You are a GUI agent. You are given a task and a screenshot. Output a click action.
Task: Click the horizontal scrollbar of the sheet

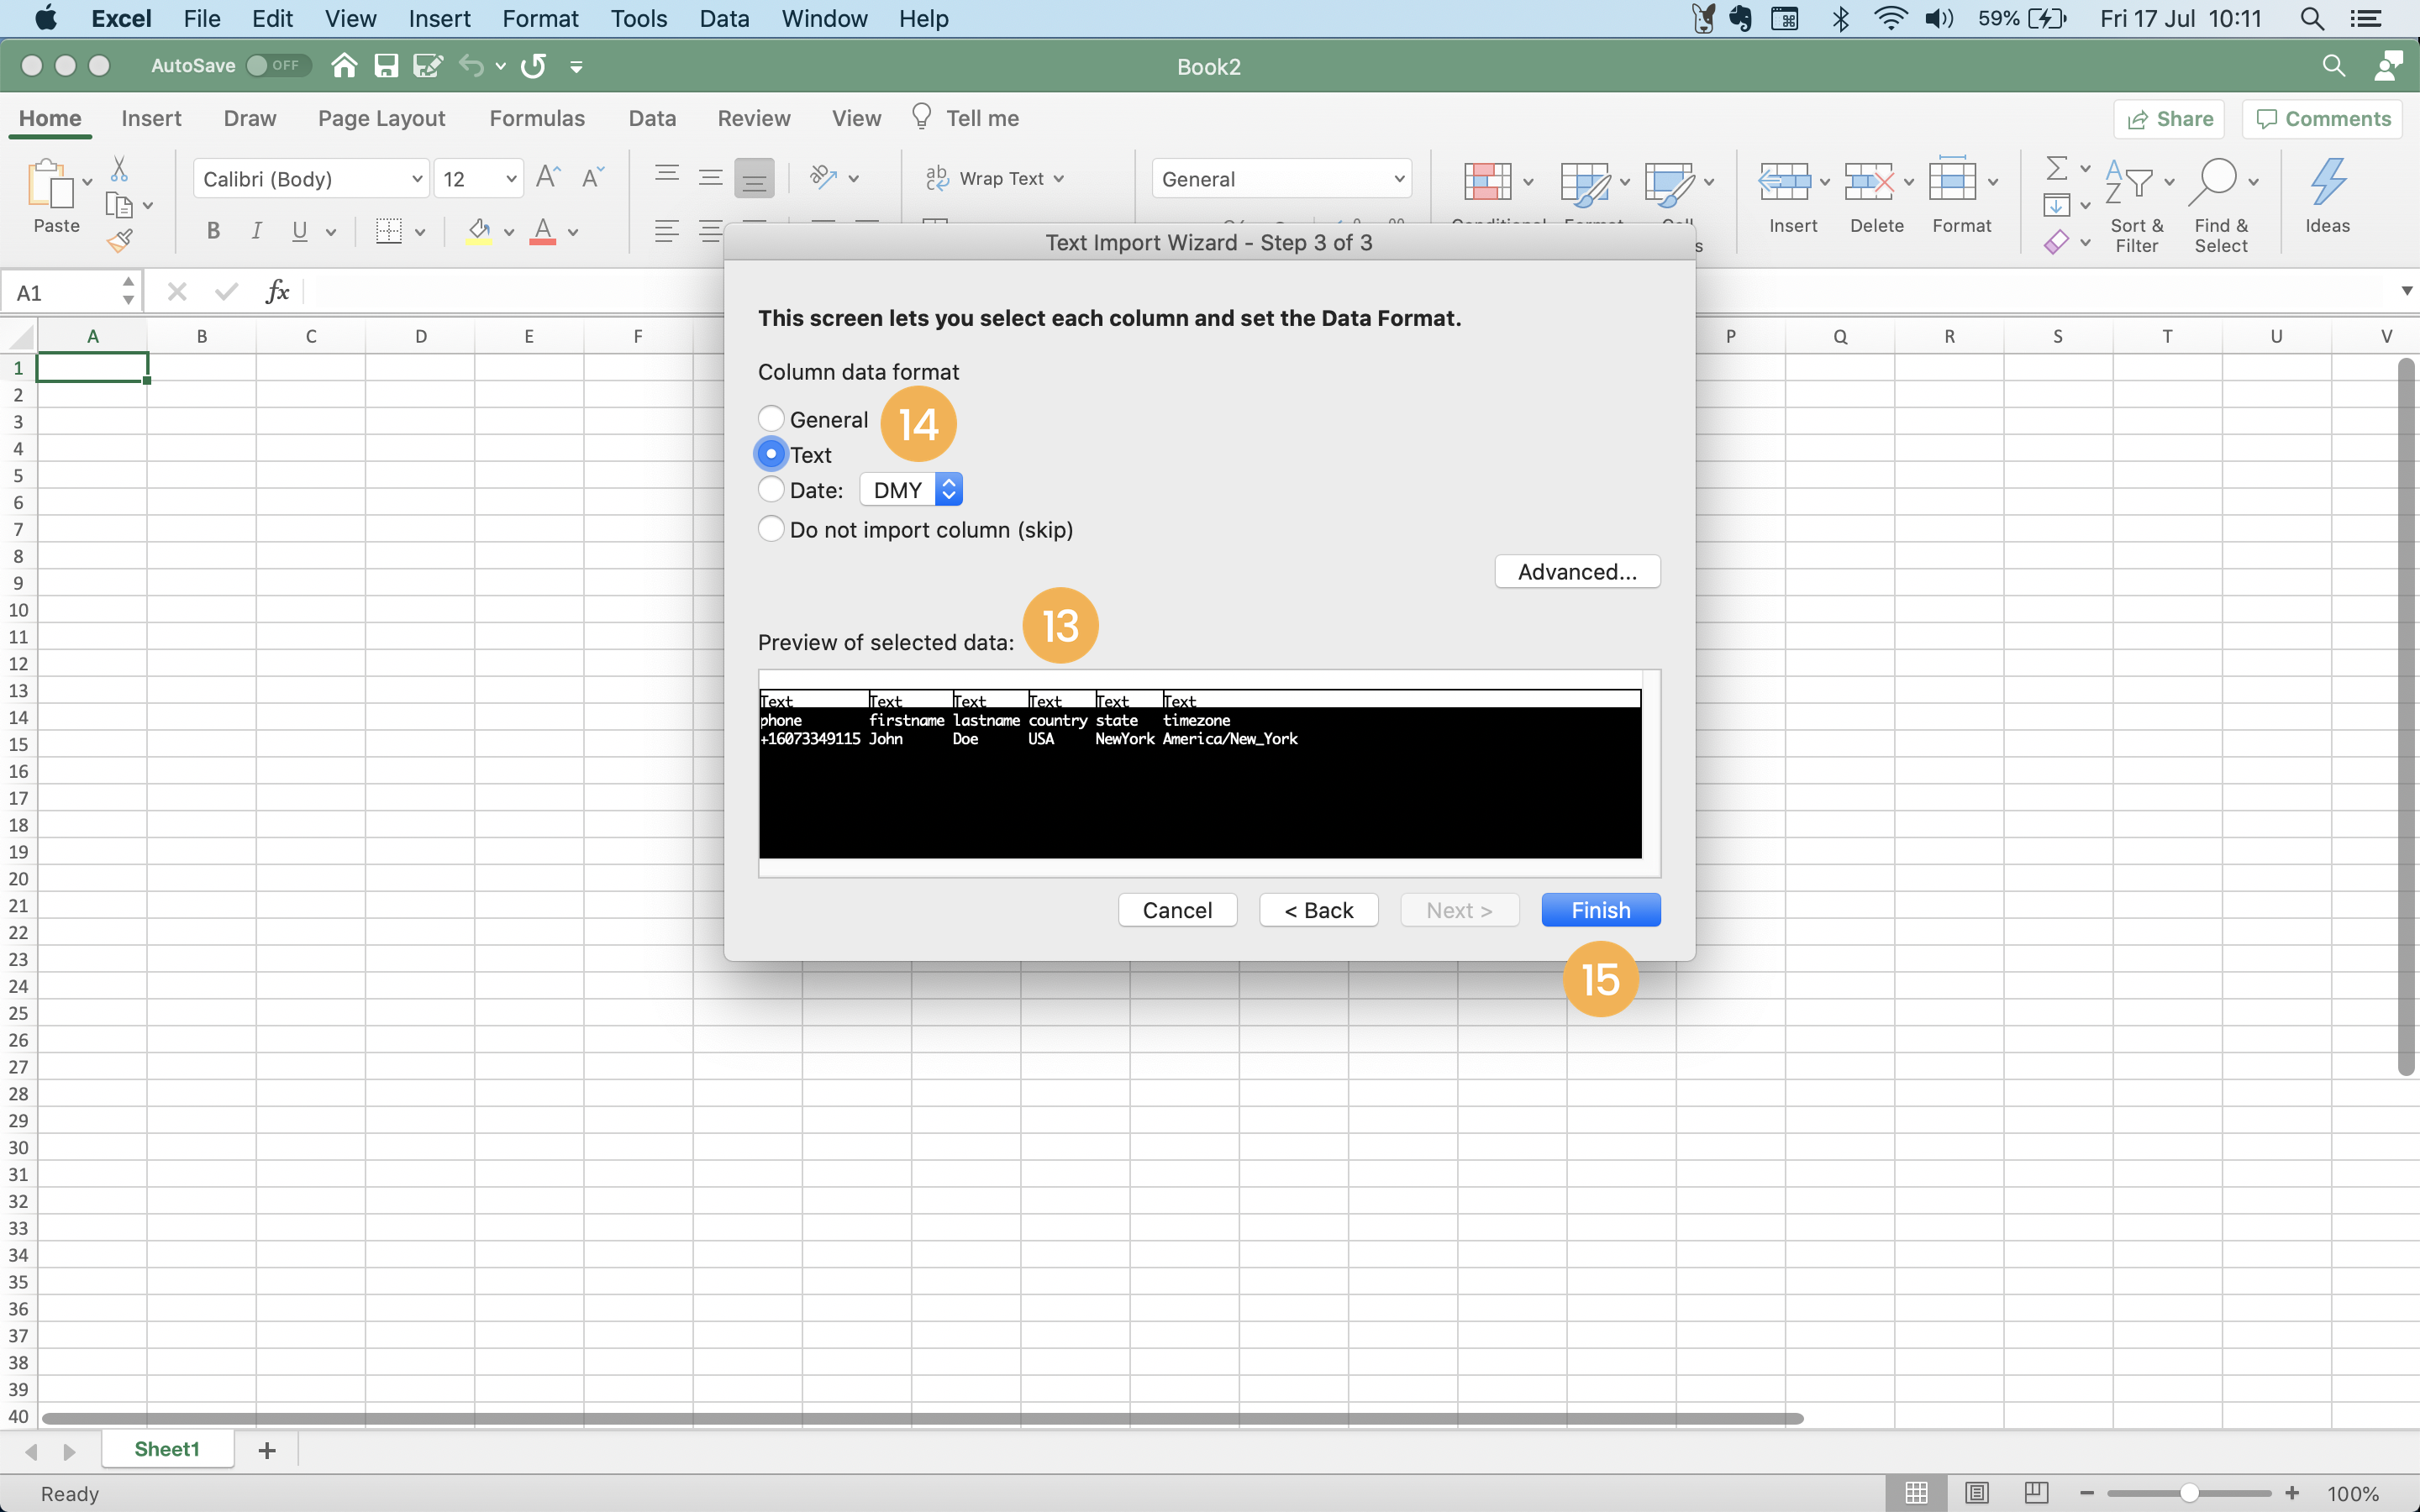tap(922, 1418)
